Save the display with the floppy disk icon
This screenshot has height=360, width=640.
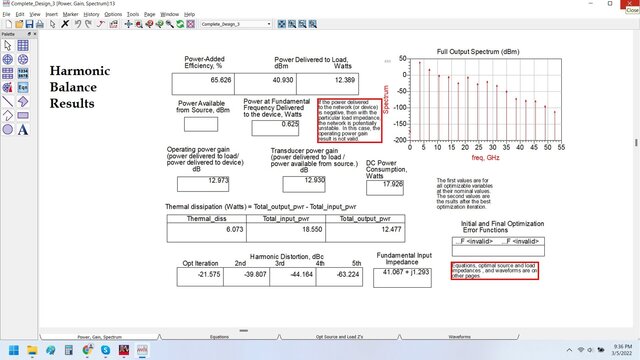tap(29, 24)
